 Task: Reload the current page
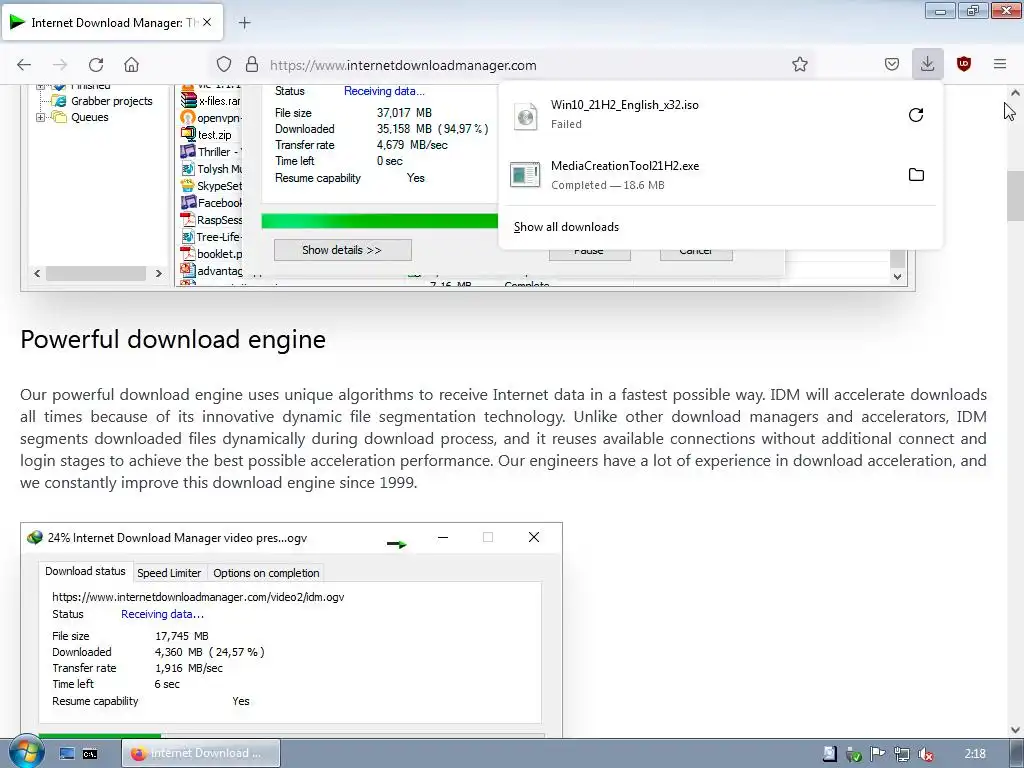point(96,65)
